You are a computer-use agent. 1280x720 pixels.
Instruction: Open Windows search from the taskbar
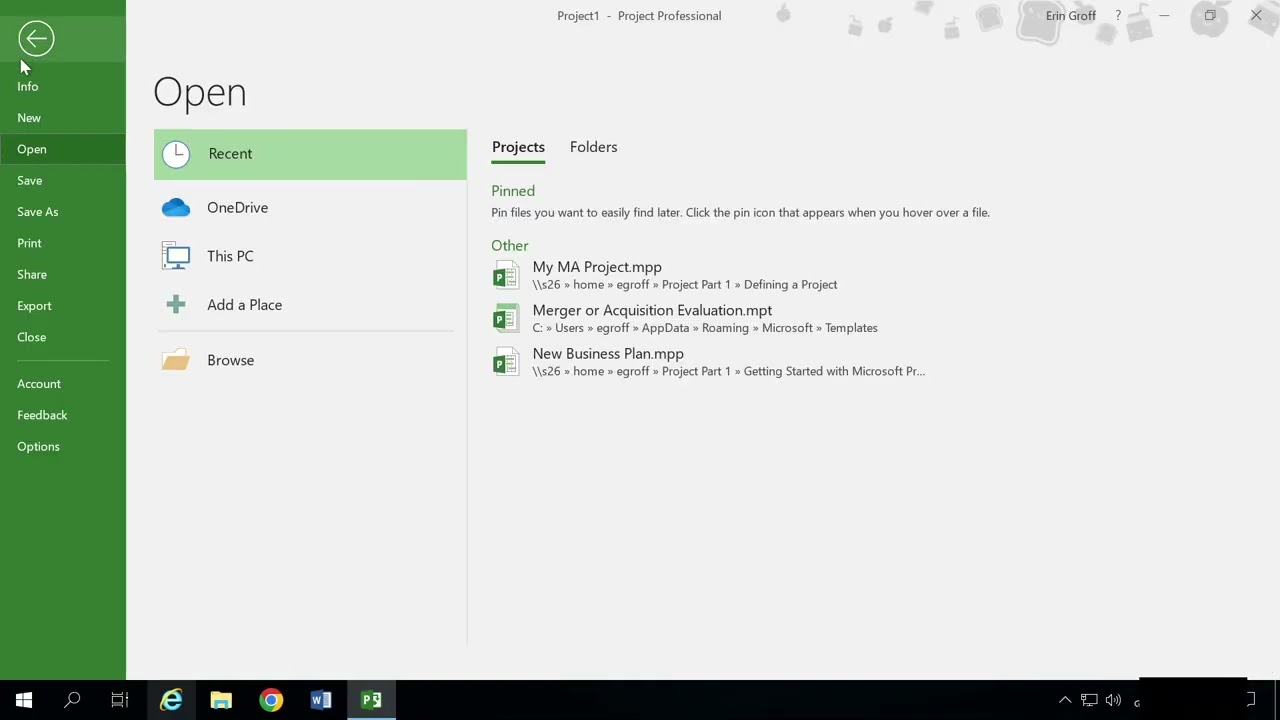(x=72, y=700)
